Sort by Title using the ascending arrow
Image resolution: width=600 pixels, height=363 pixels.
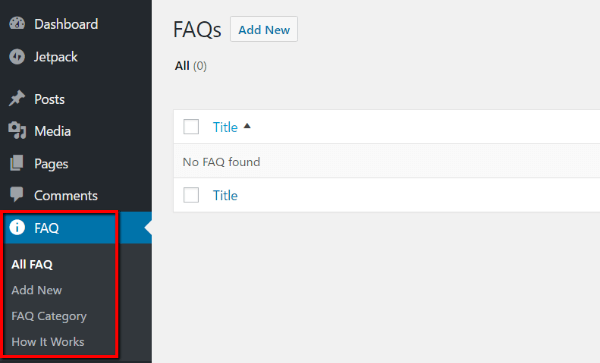[x=247, y=126]
